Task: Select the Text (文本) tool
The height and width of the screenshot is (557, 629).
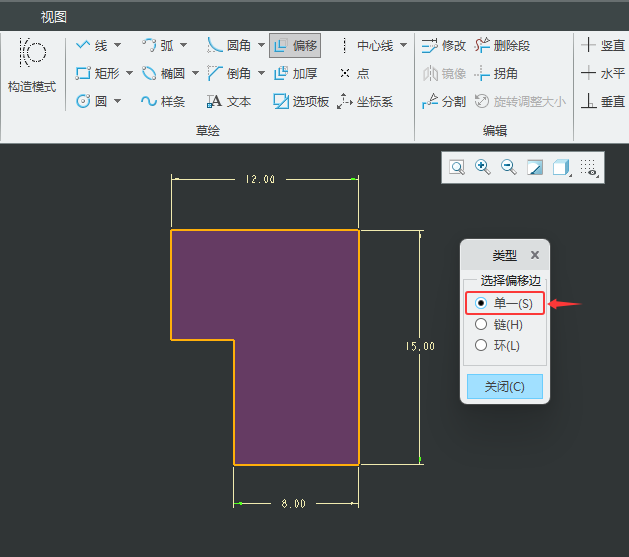Action: coord(229,101)
